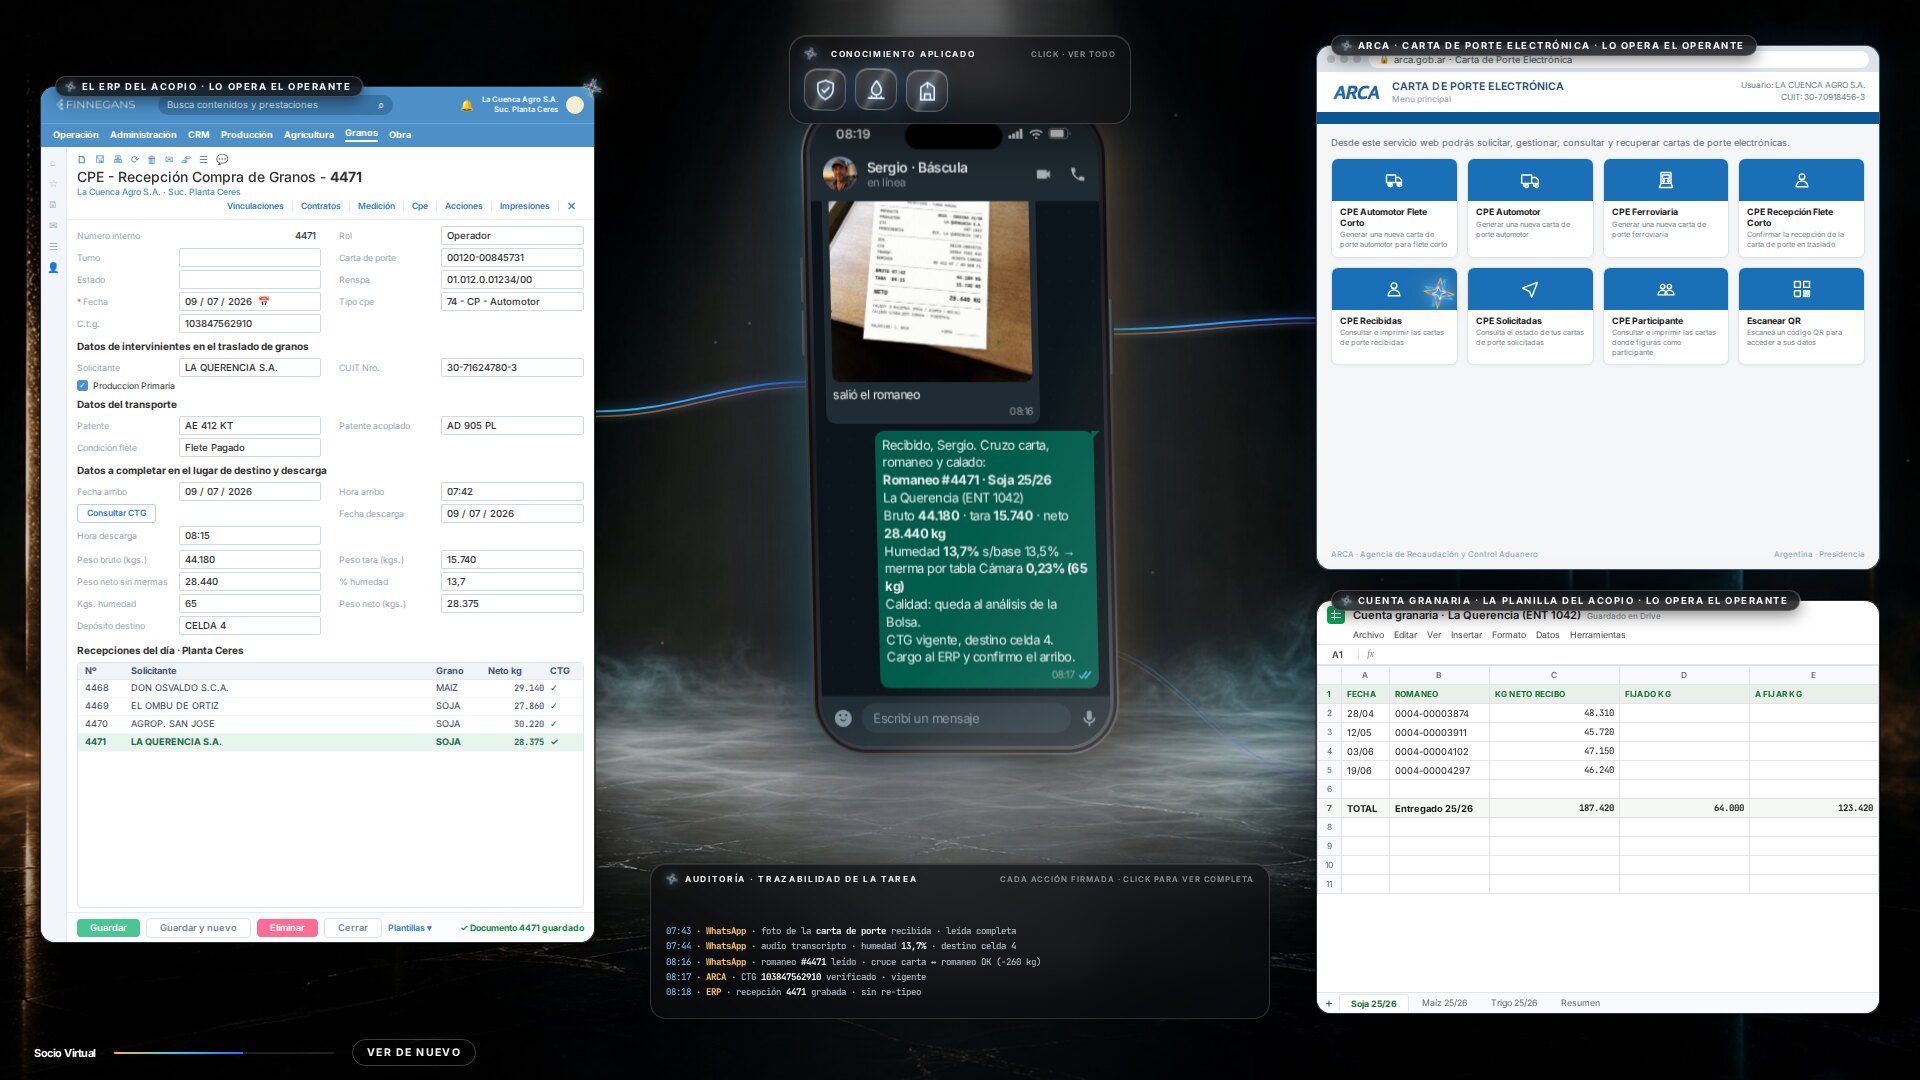The height and width of the screenshot is (1080, 1920).
Task: Click the new document icon in ERP toolbar
Action: pyautogui.click(x=82, y=159)
